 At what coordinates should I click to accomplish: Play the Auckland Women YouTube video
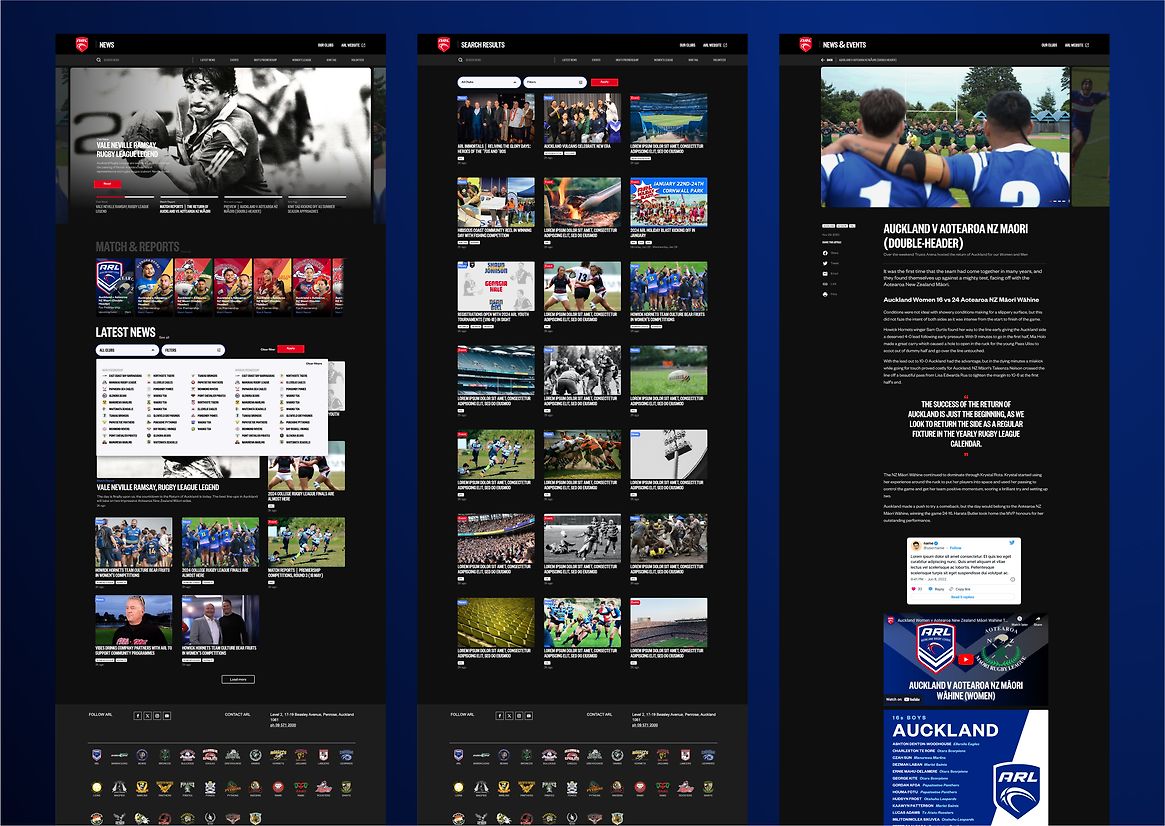965,659
